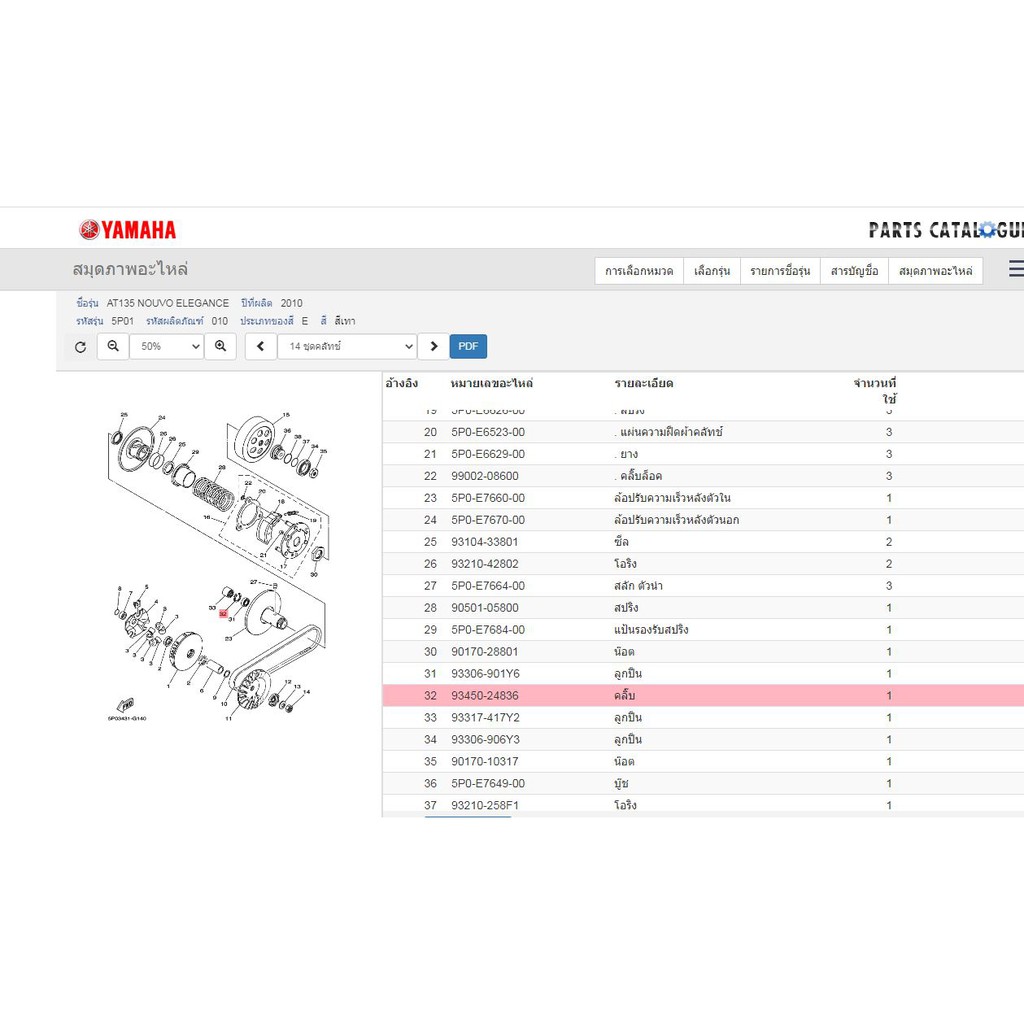Go to previous diagram with left arrow
1024x1024 pixels.
[x=261, y=346]
